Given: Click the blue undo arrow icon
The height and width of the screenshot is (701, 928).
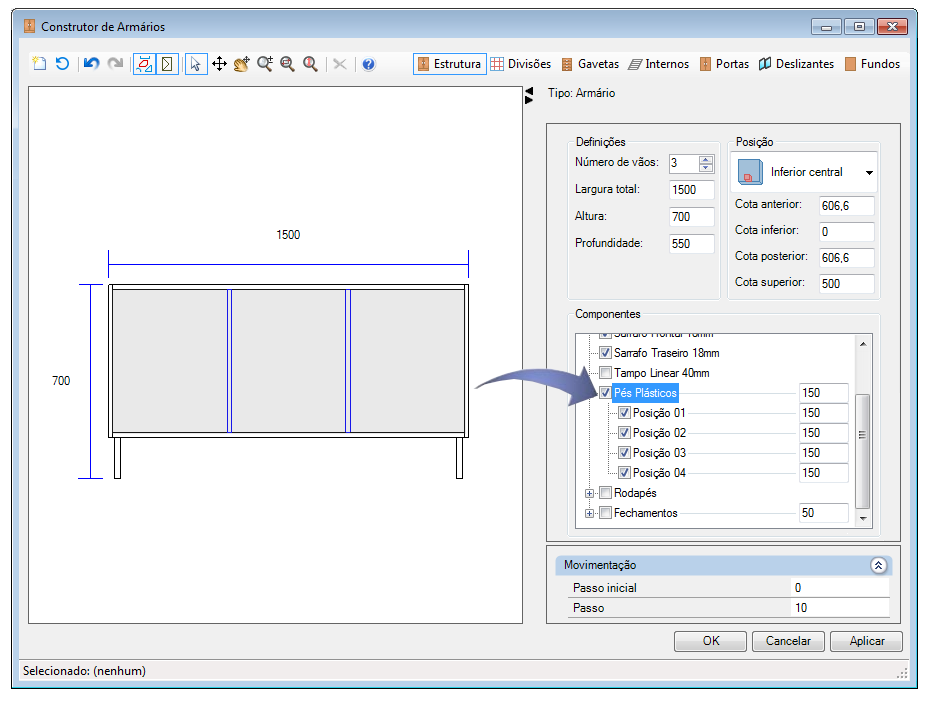Looking at the screenshot, I should 91,64.
